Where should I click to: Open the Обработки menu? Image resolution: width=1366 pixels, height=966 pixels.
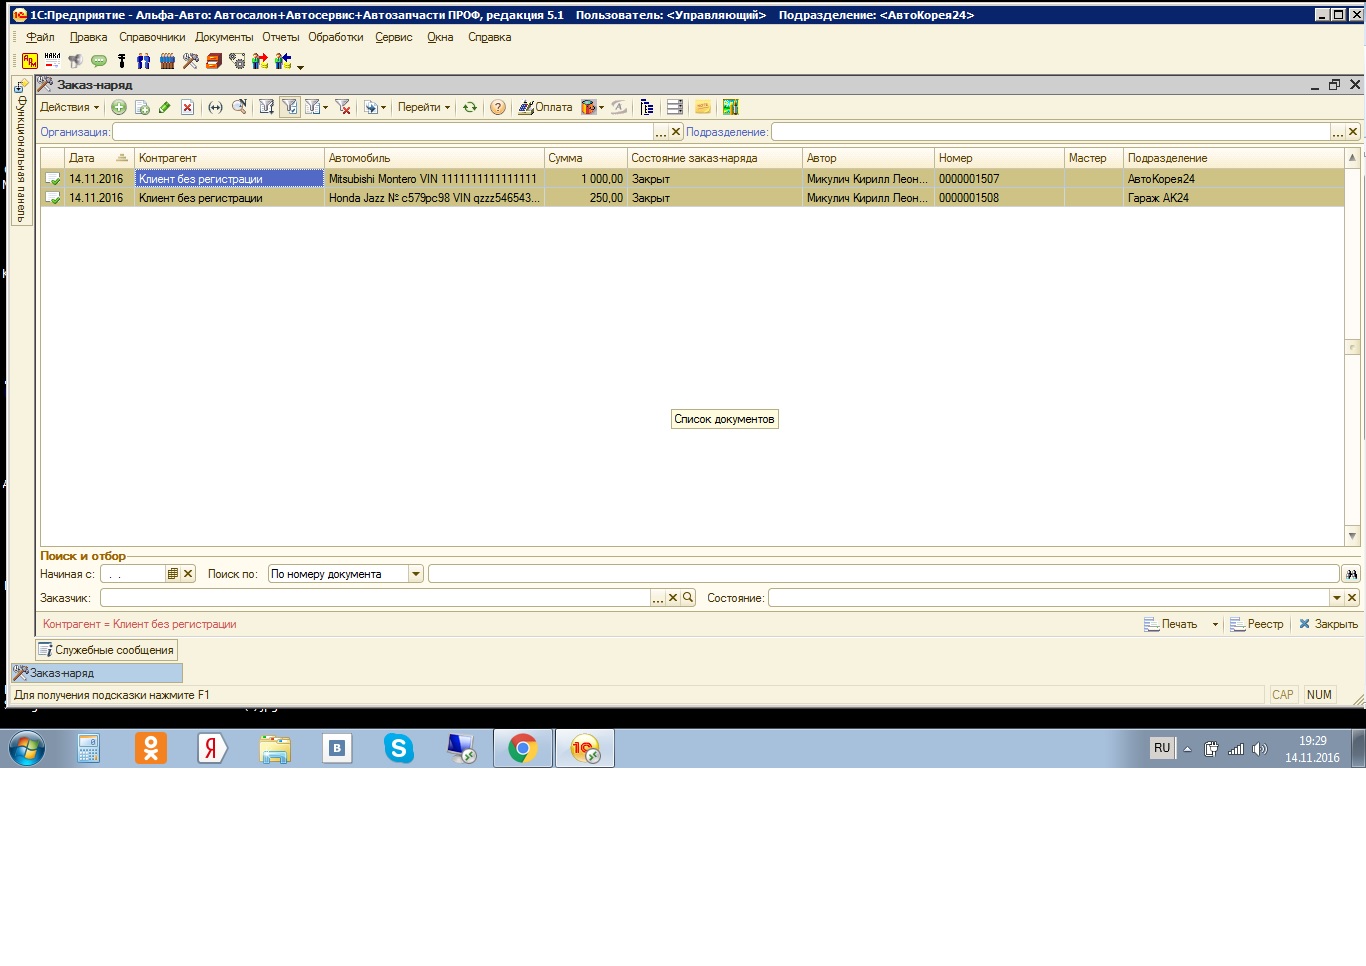coord(336,37)
